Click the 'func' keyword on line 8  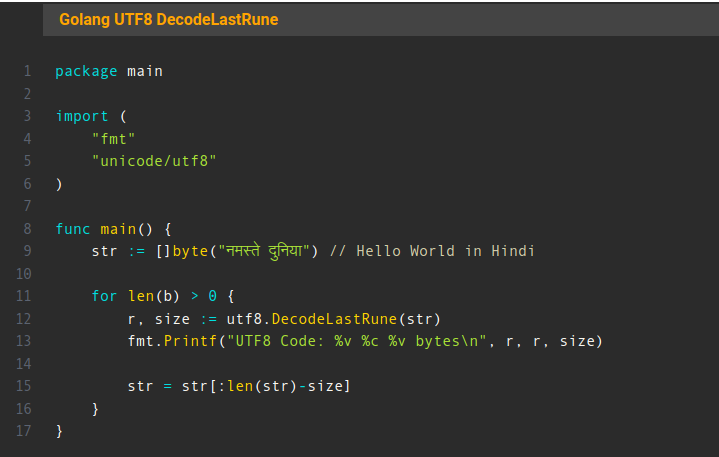(72, 228)
